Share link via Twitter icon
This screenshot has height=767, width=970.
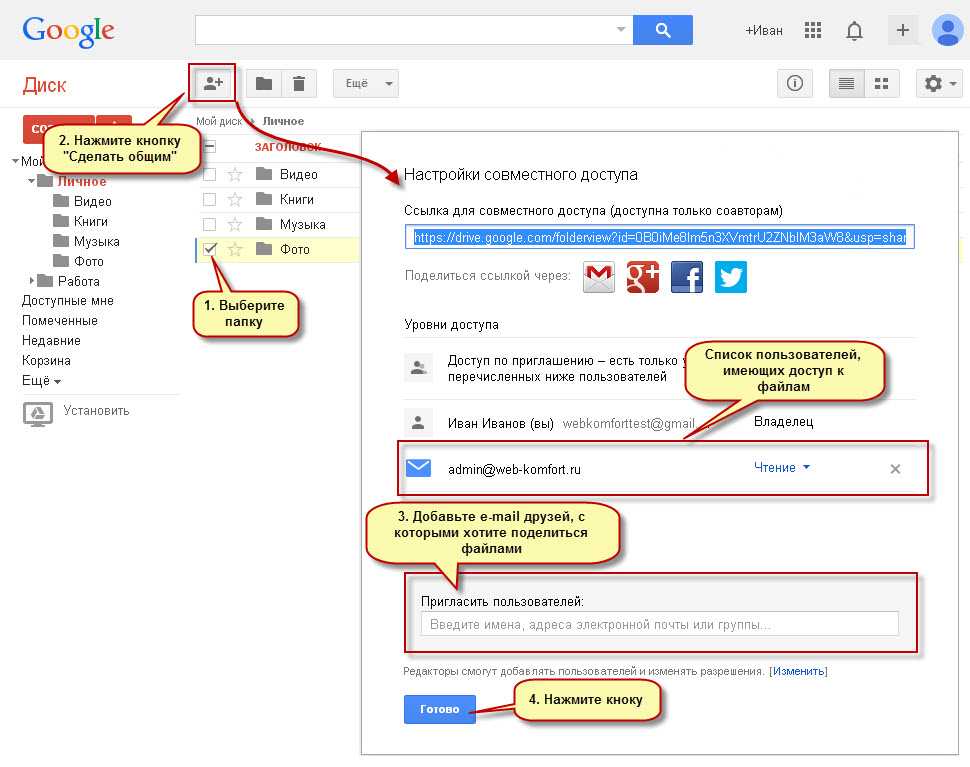[731, 276]
